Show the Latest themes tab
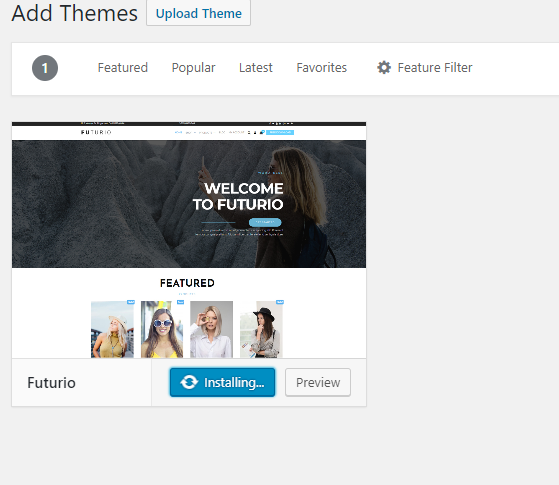 [x=256, y=67]
